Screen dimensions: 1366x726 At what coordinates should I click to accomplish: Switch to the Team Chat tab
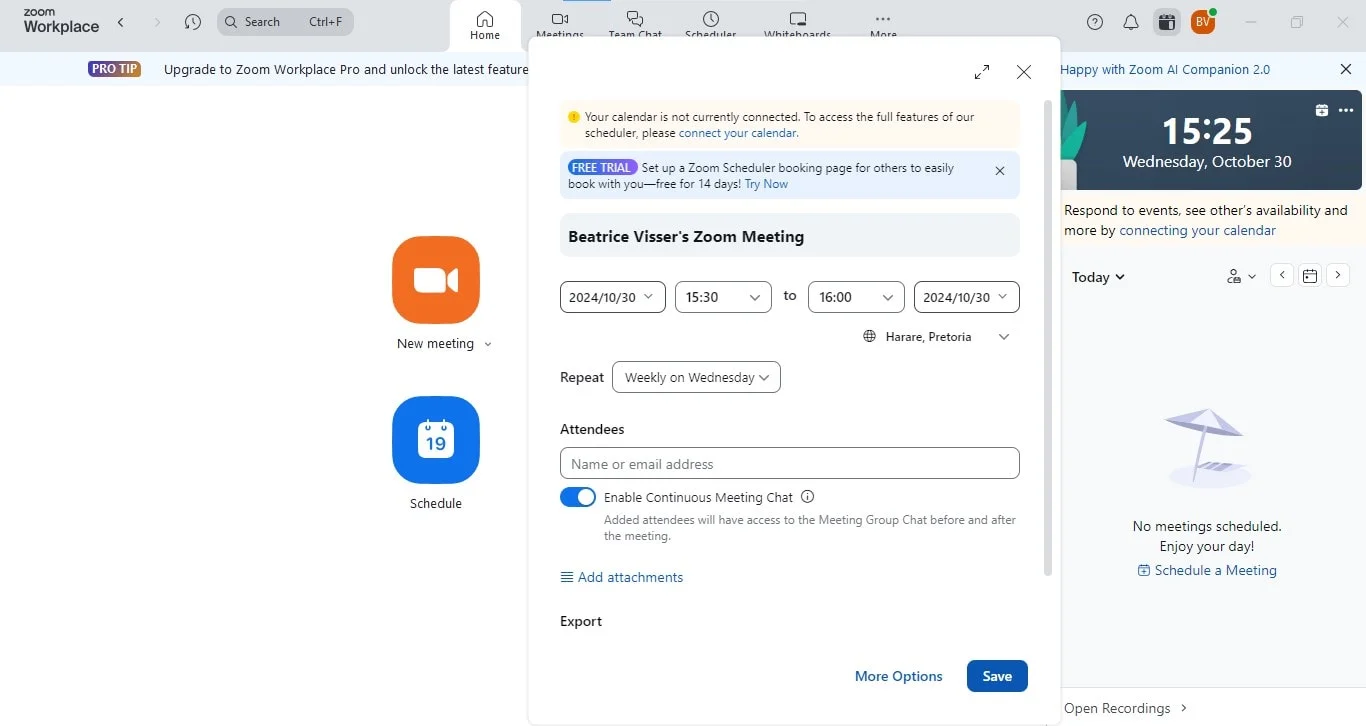pyautogui.click(x=635, y=26)
